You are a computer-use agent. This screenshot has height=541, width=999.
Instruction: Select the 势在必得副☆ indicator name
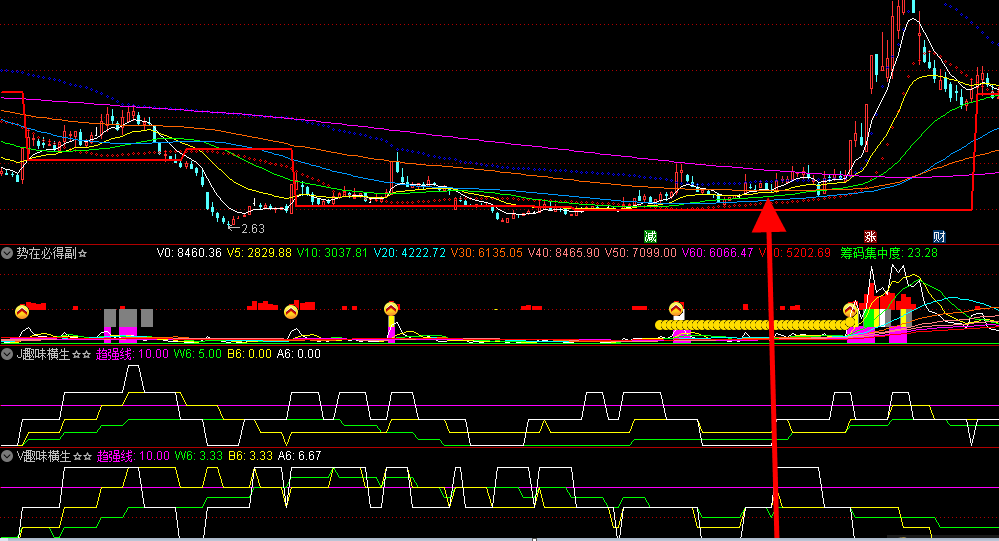(x=52, y=253)
